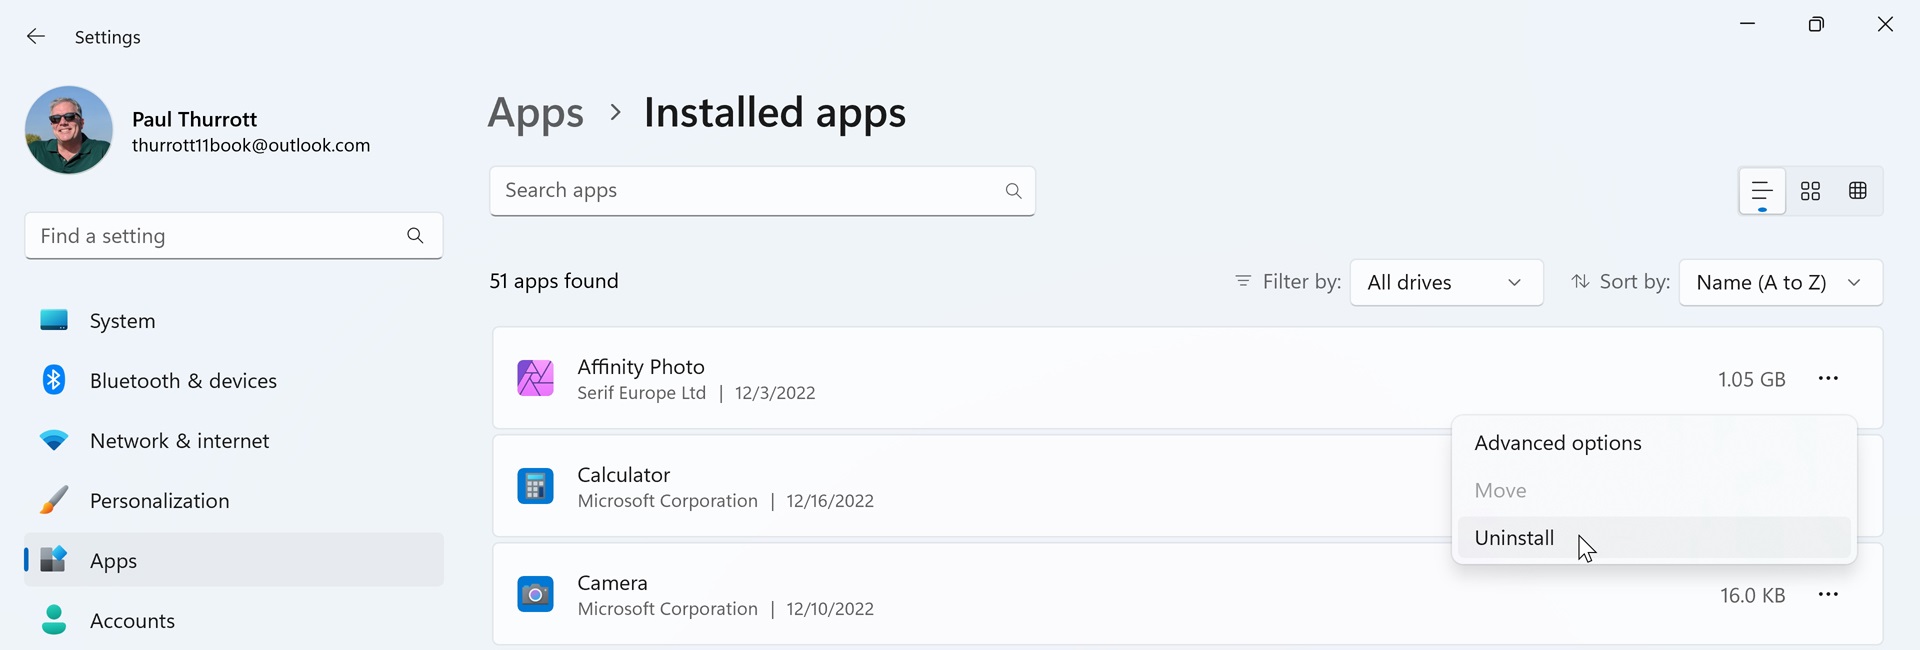Choose Uninstall from the context menu

1514,538
